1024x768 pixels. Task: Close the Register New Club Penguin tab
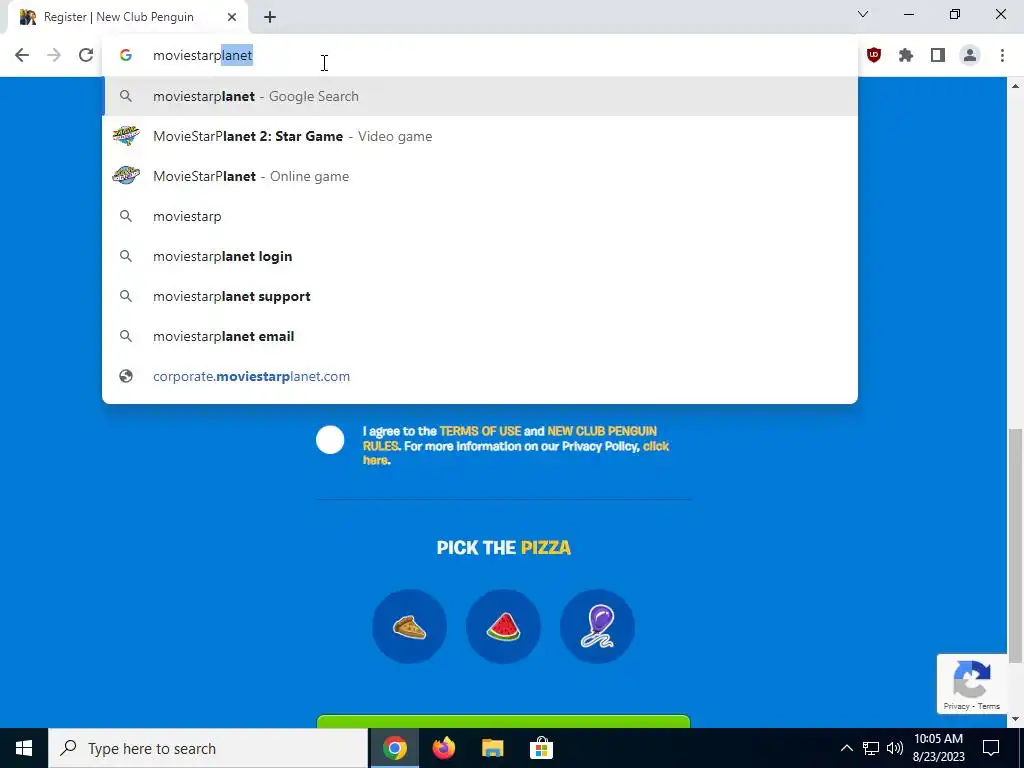click(x=232, y=17)
